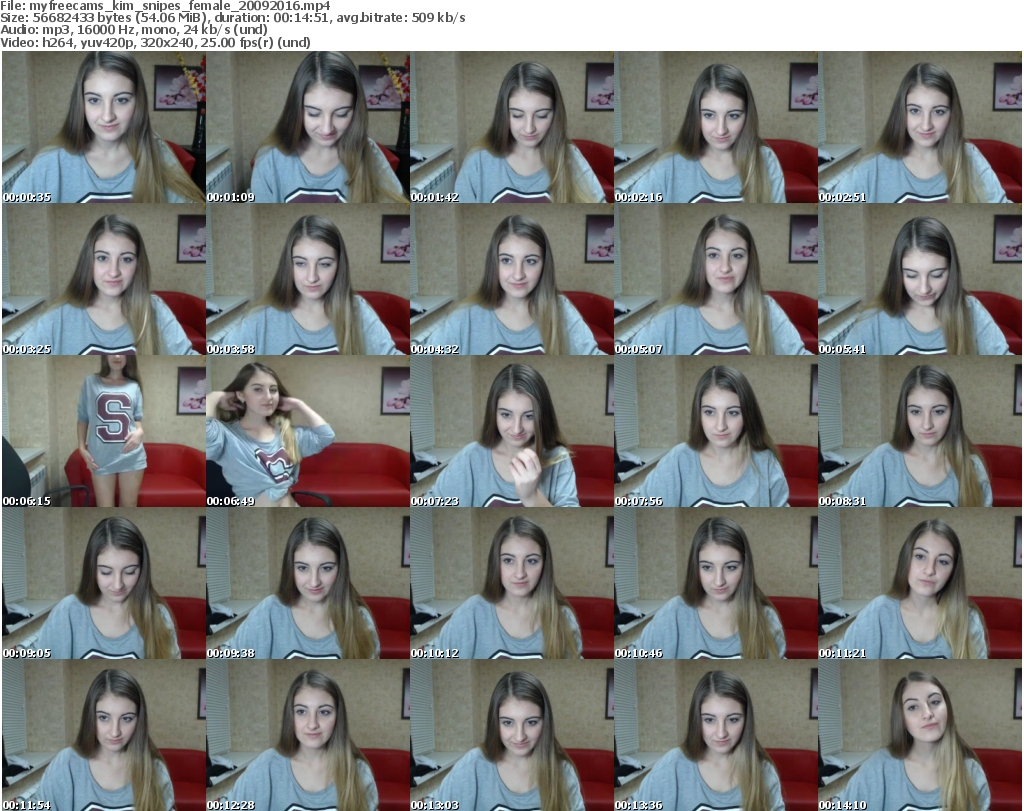Select the thumbnail frame stamped 00:02:16

pyautogui.click(x=716, y=127)
